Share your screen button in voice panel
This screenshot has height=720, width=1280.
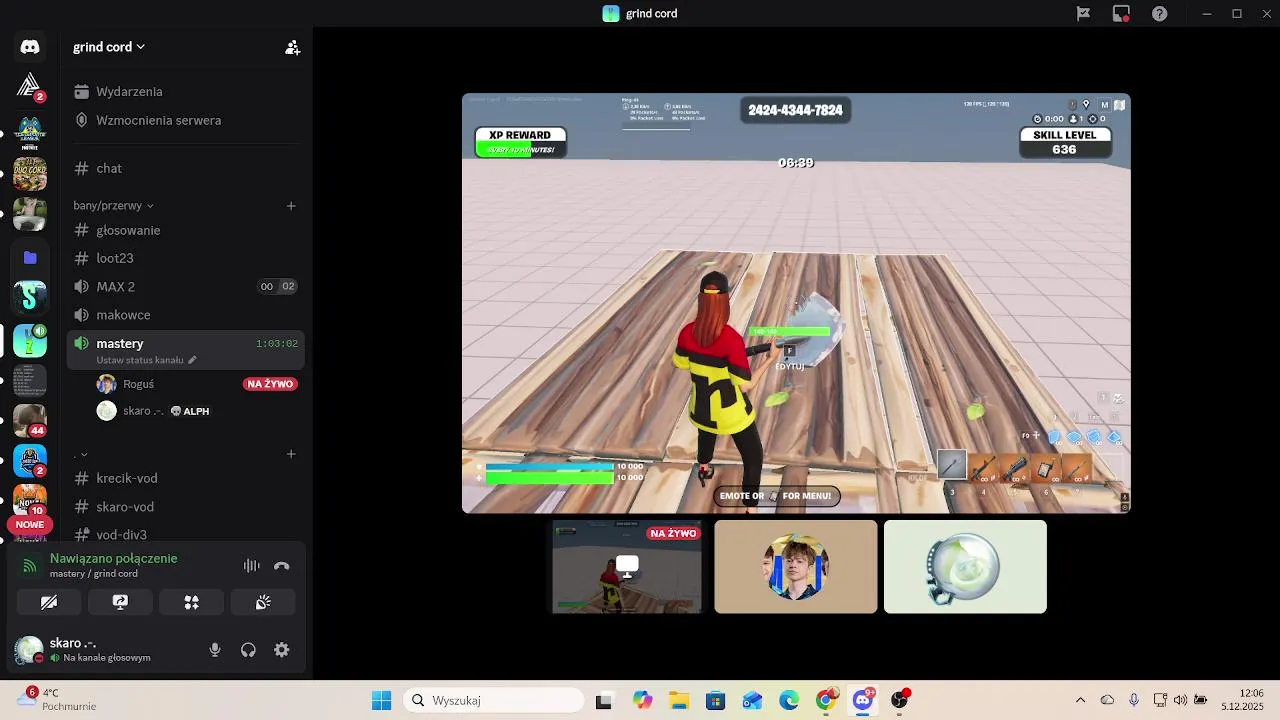point(120,602)
